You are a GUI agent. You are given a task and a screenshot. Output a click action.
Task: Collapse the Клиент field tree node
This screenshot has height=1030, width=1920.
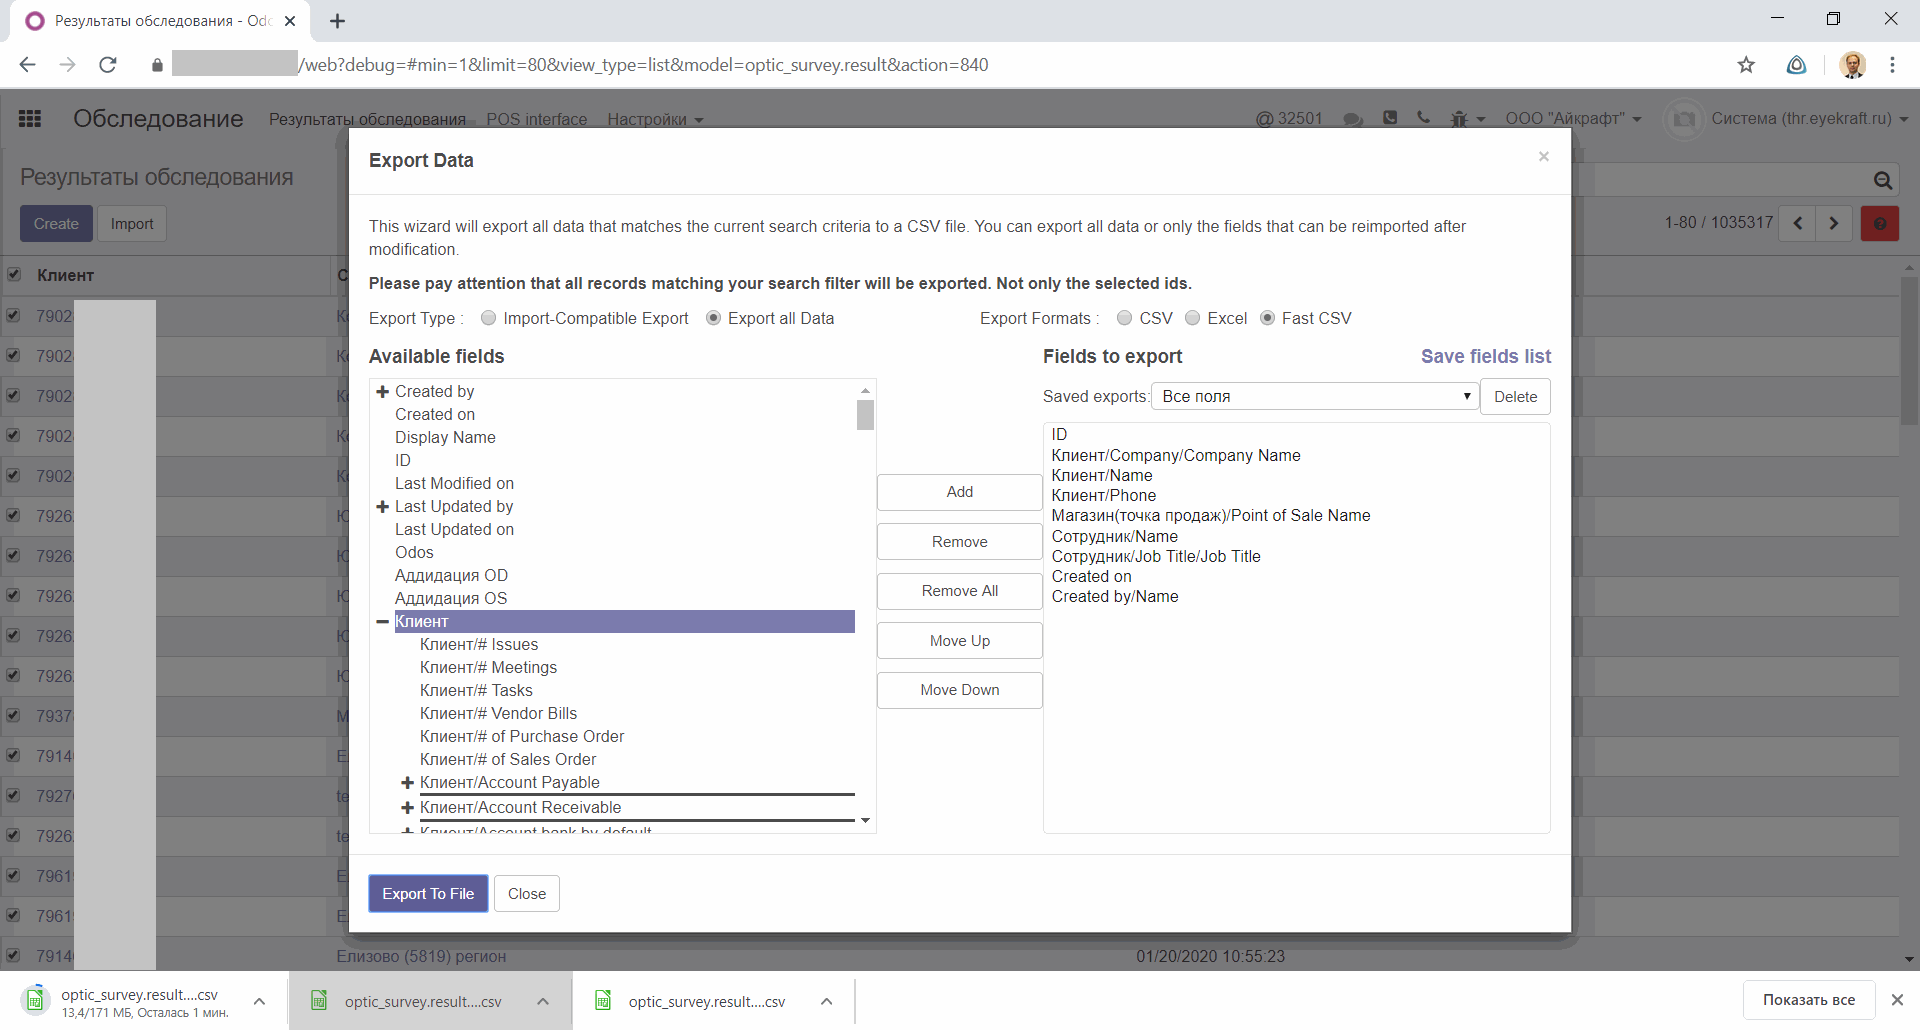(x=382, y=622)
